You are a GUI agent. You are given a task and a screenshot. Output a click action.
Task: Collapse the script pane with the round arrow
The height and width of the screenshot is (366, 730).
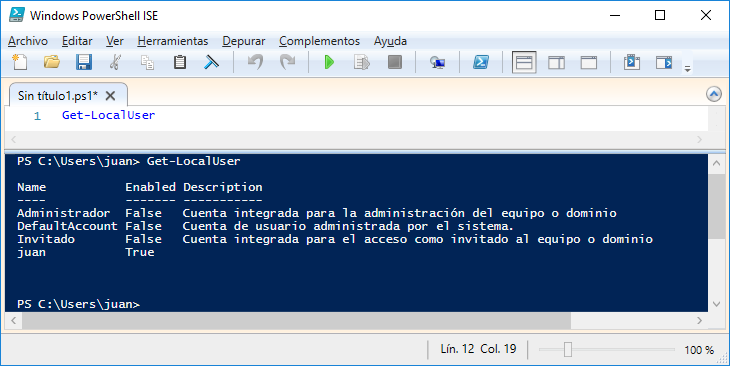[714, 94]
